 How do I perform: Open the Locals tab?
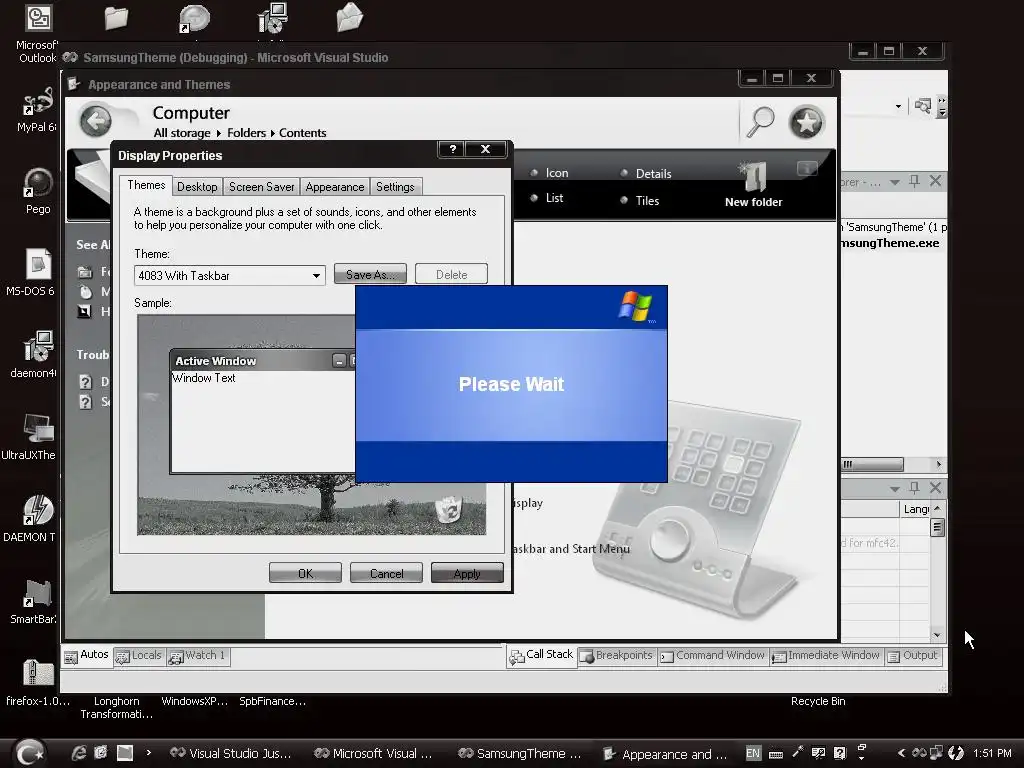138,656
